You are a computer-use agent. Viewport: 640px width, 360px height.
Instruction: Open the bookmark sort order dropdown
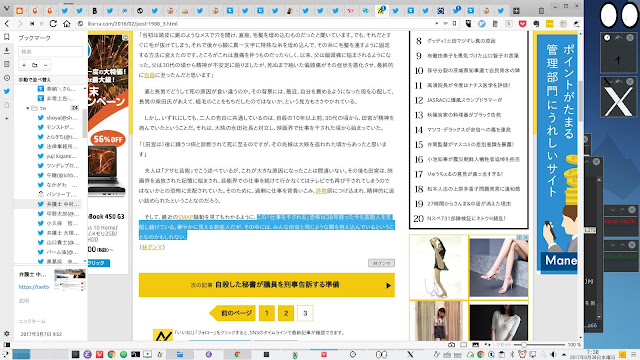click(51, 80)
